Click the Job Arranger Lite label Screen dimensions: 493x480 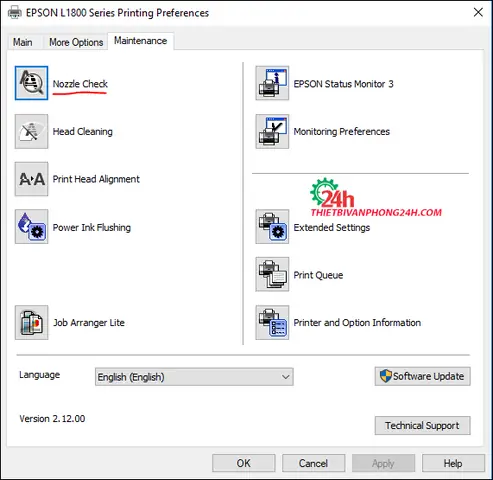tap(89, 323)
